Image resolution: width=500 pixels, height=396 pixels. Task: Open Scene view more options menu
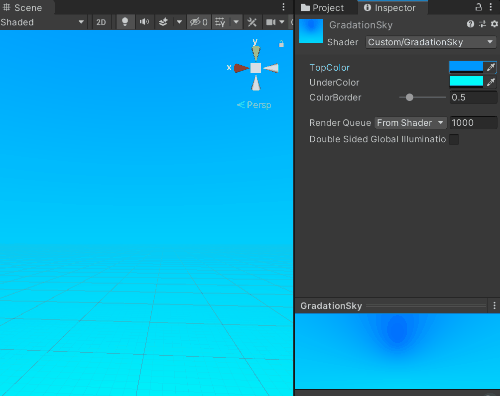click(x=283, y=7)
